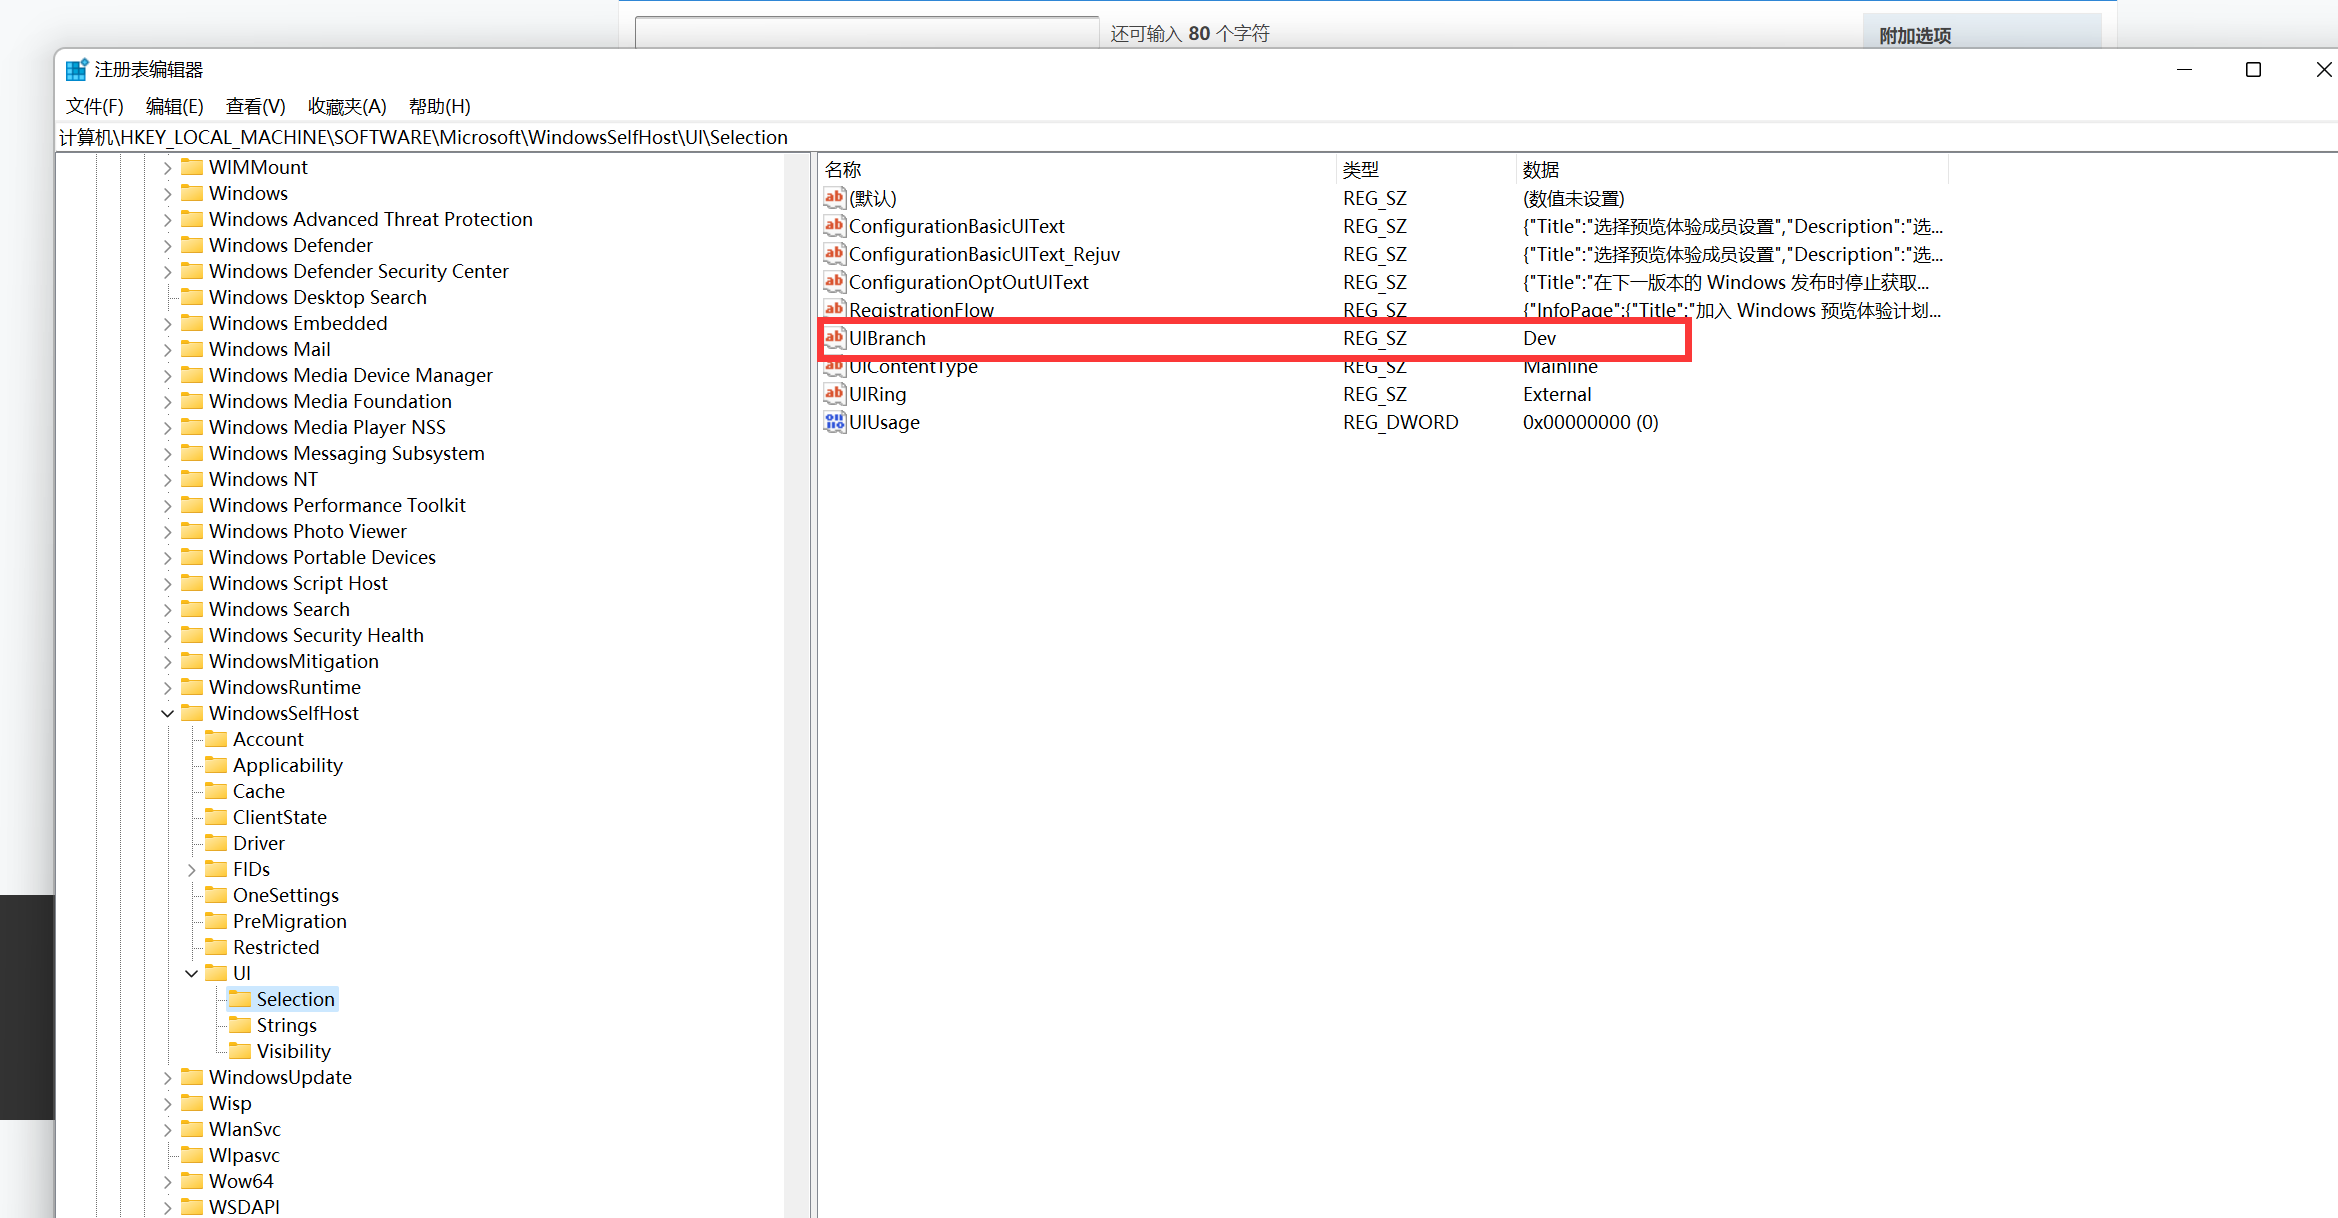This screenshot has width=2338, height=1218.
Task: Expand the Windows Search node
Action: click(x=168, y=609)
